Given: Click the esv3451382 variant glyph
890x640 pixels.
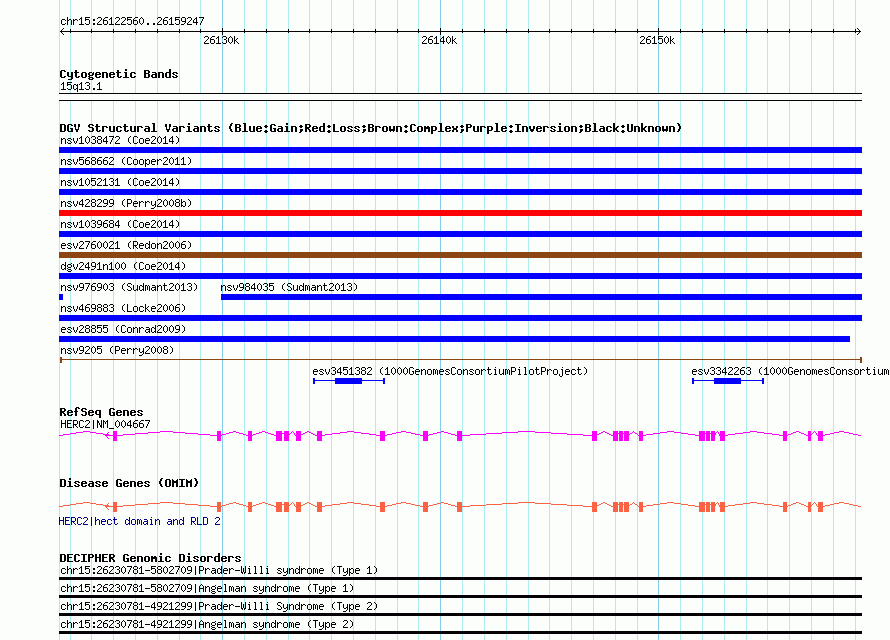Looking at the screenshot, I should click(349, 381).
